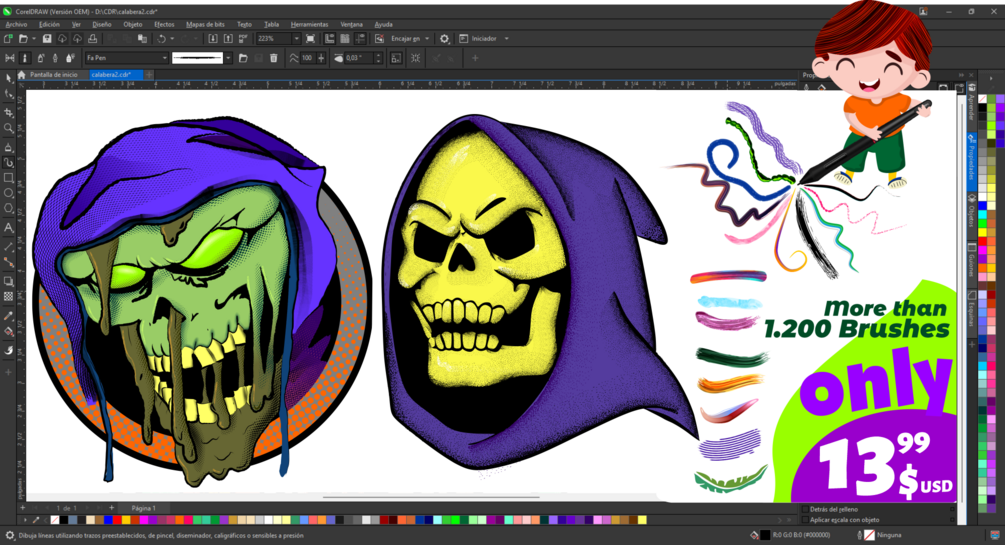Screen dimensions: 1005x545
Task: Select the Interactive Fill bucket tool
Action: 8,331
